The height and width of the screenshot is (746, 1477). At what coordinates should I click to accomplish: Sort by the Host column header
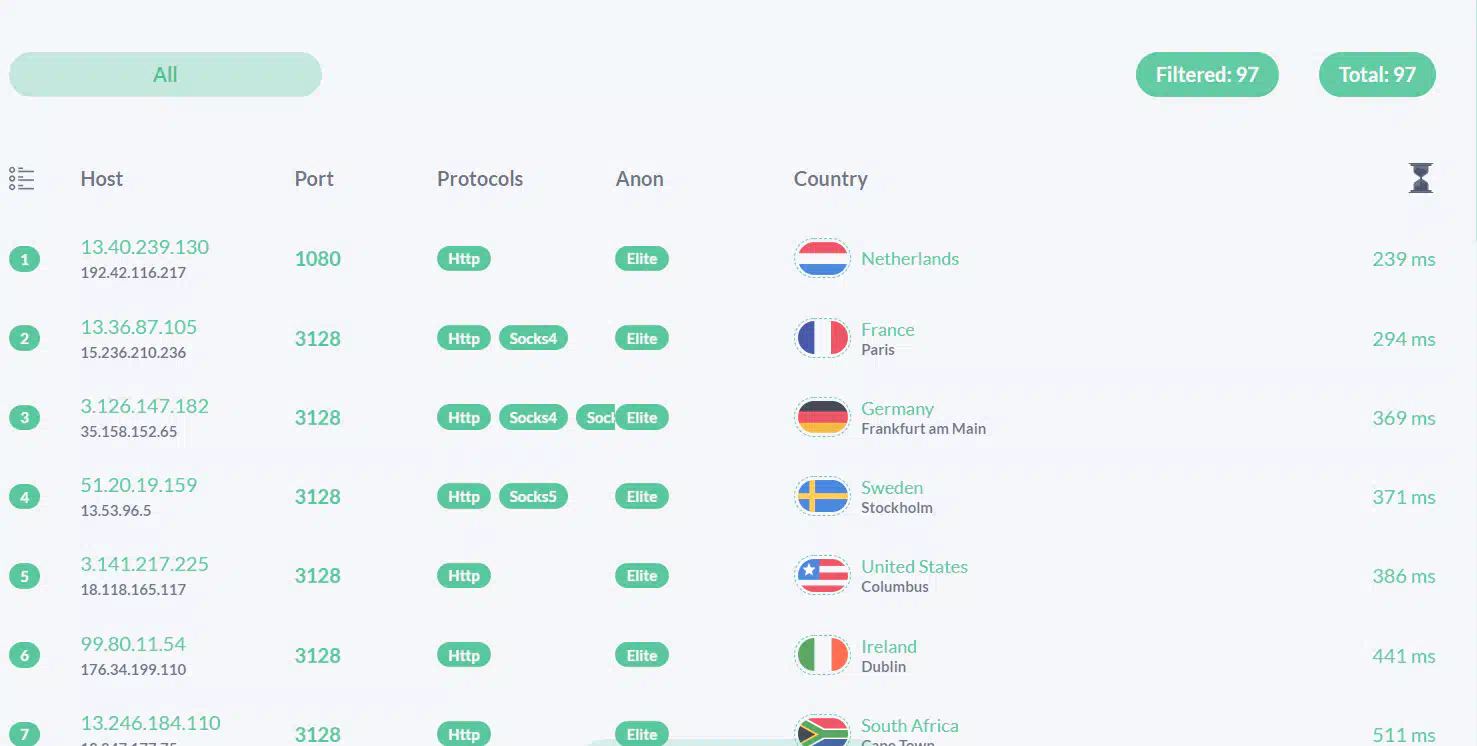[x=102, y=179]
